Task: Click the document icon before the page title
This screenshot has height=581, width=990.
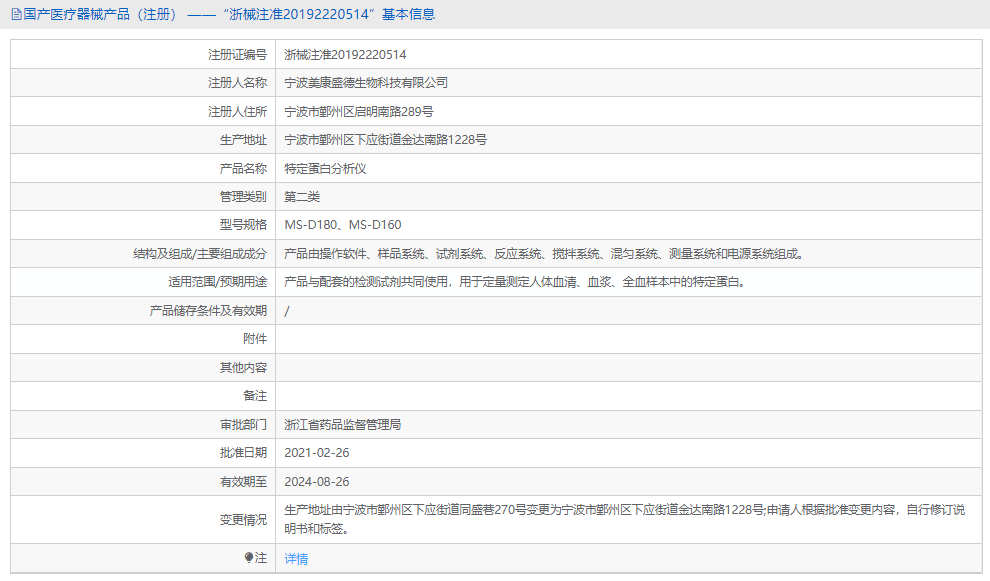Action: [x=14, y=14]
